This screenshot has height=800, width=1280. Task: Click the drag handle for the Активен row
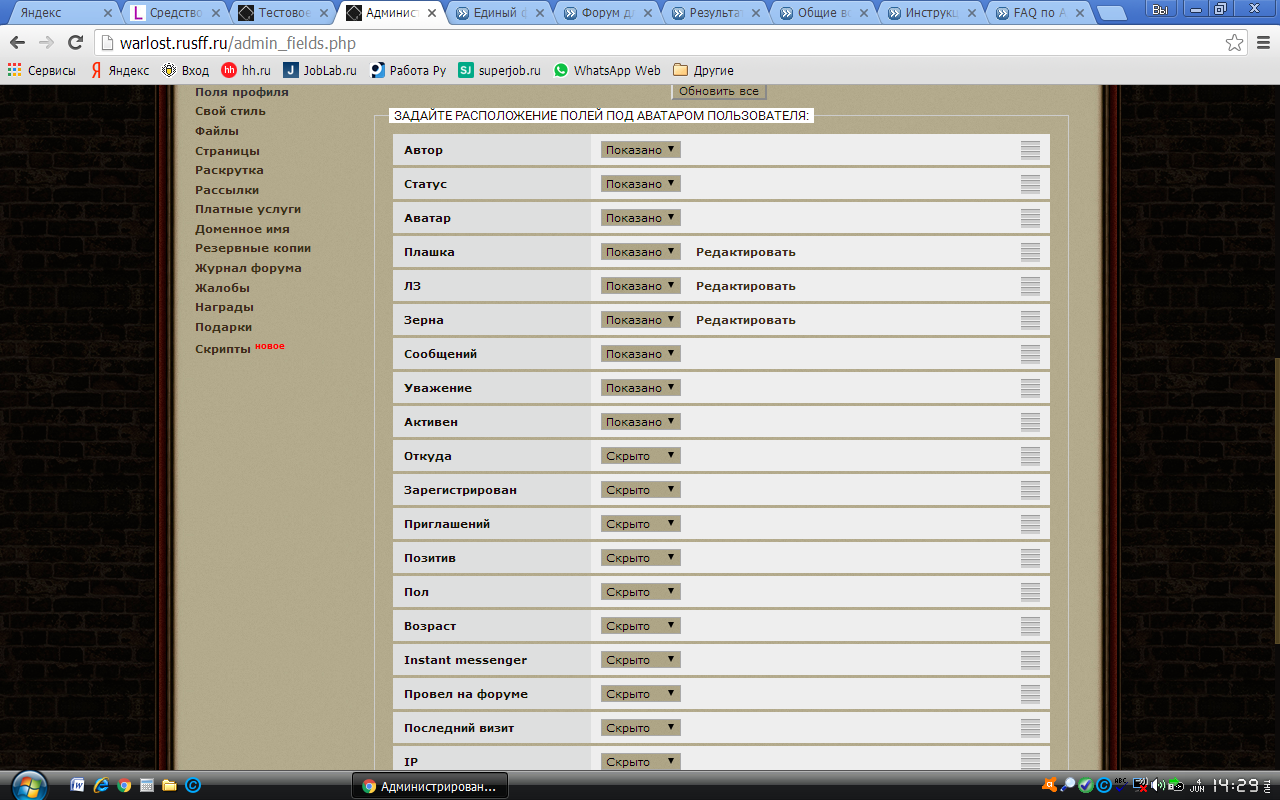point(1030,422)
